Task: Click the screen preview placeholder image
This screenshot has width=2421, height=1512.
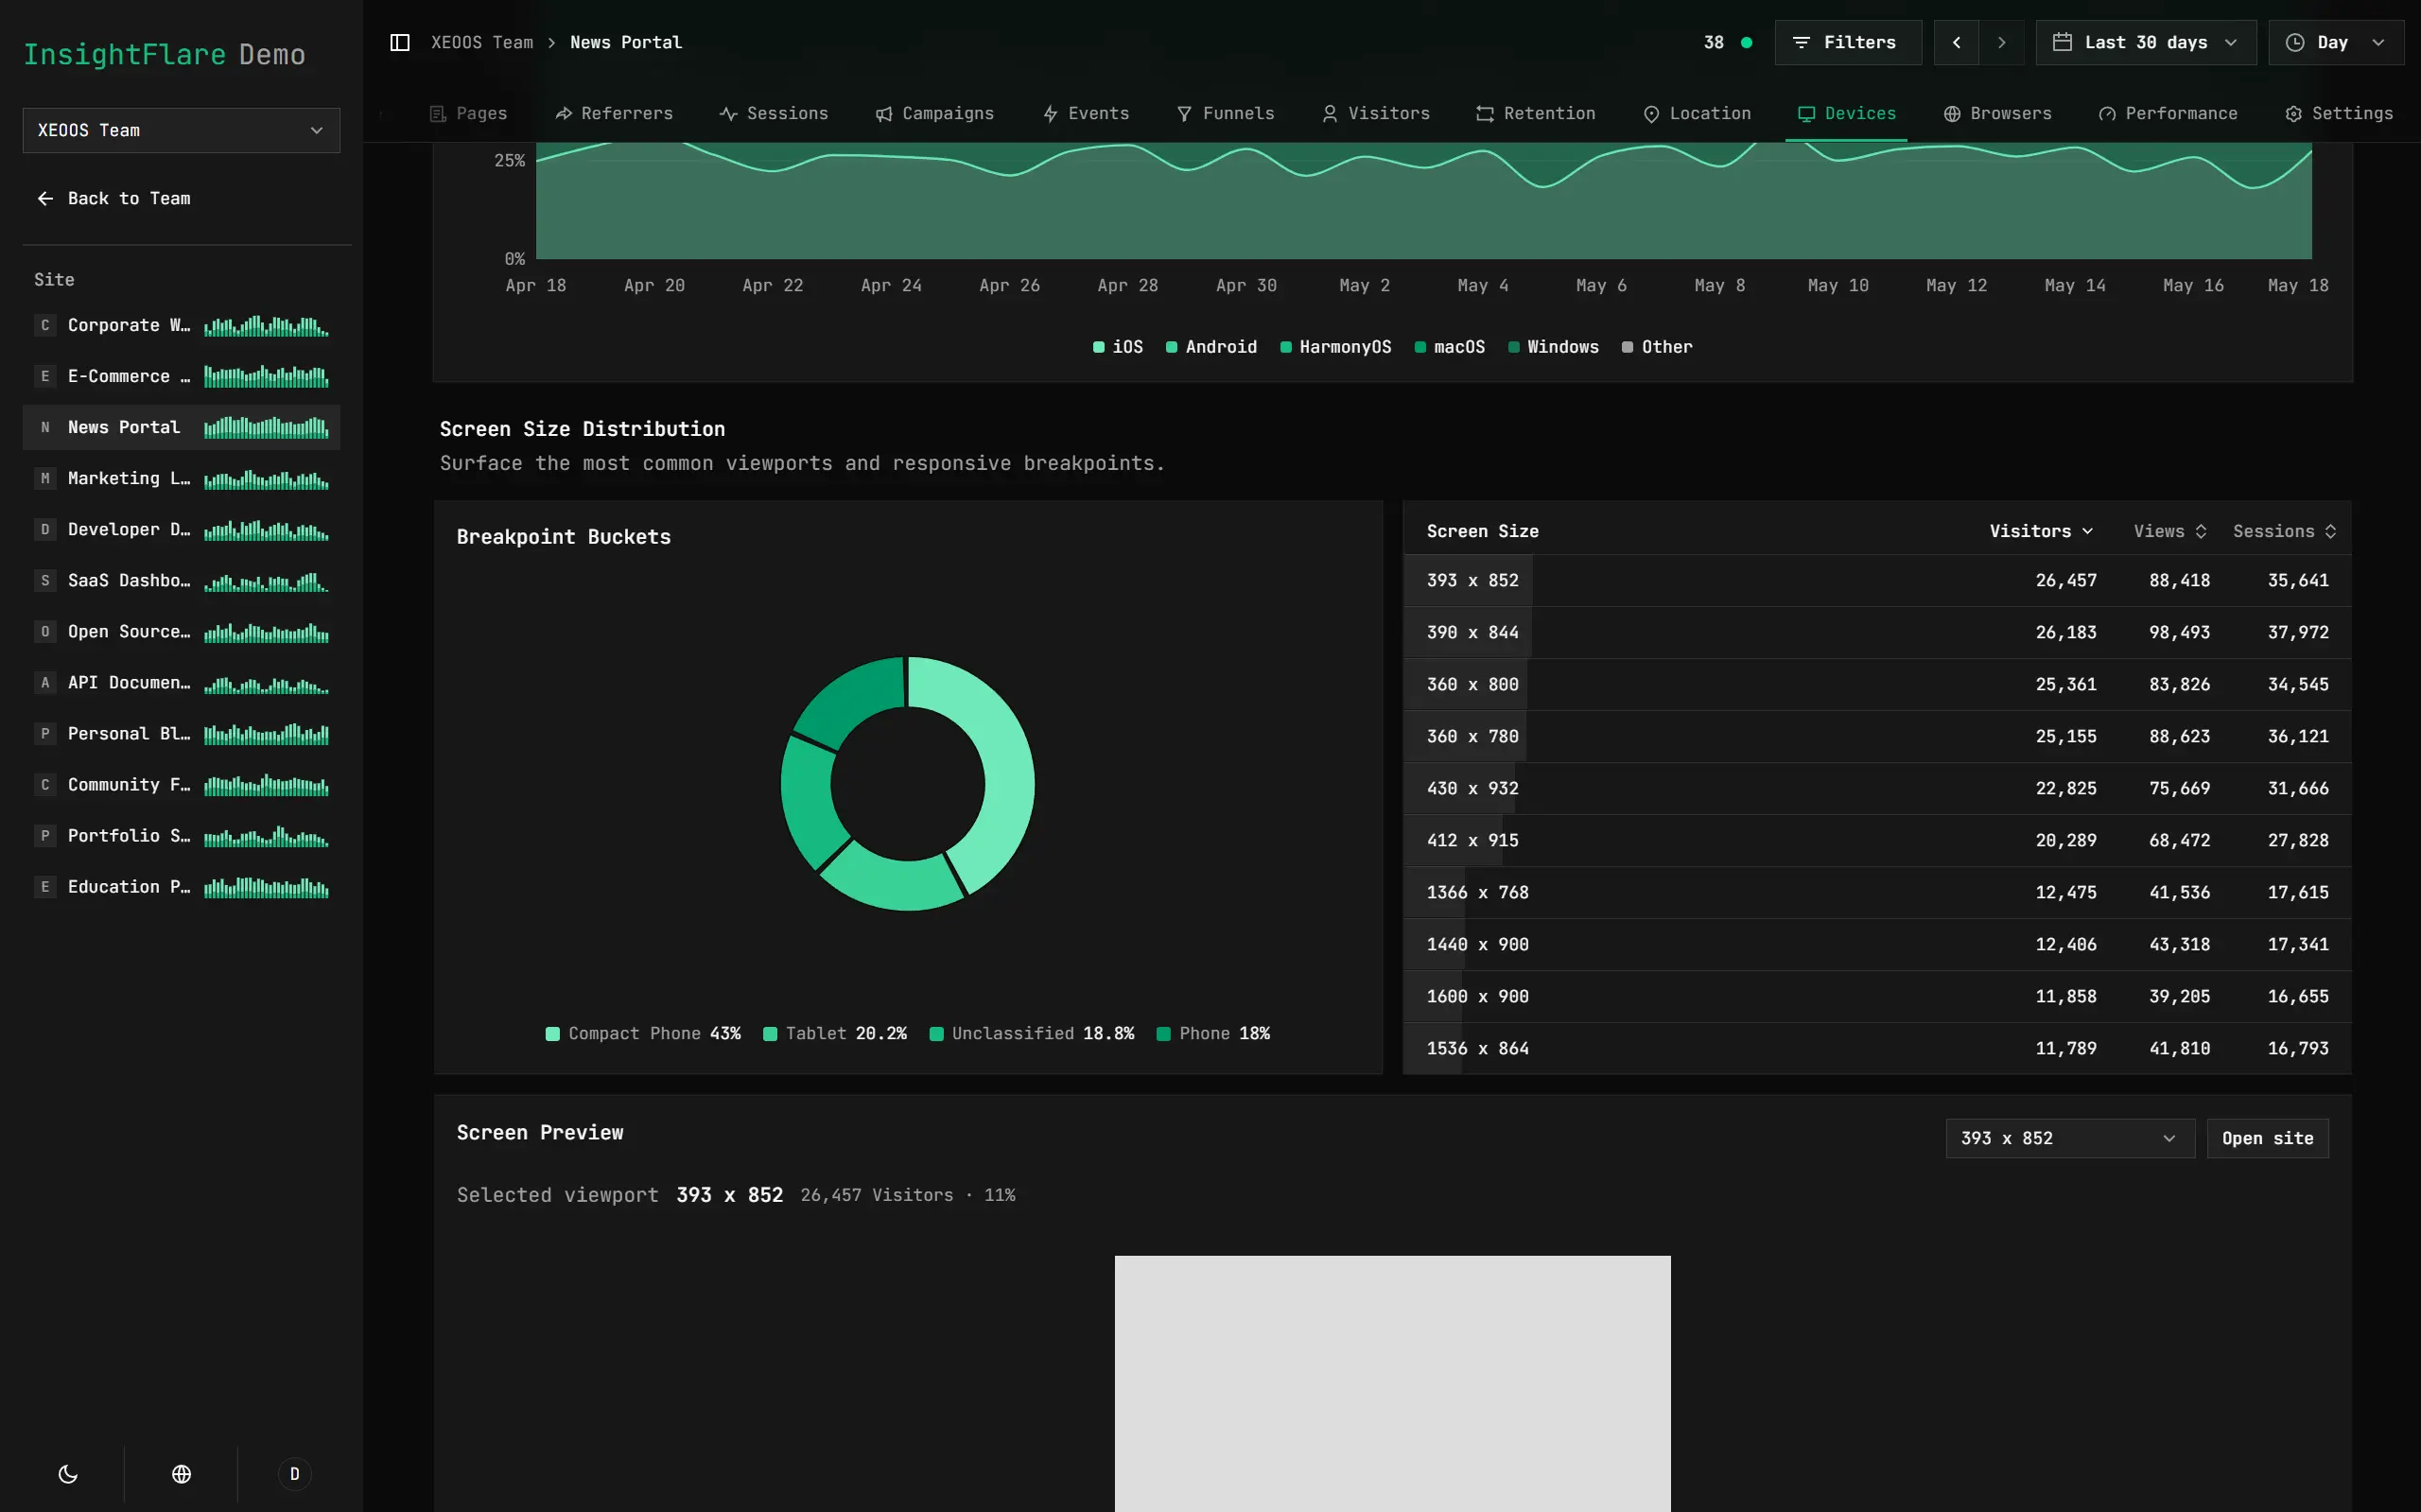Action: point(1392,1383)
